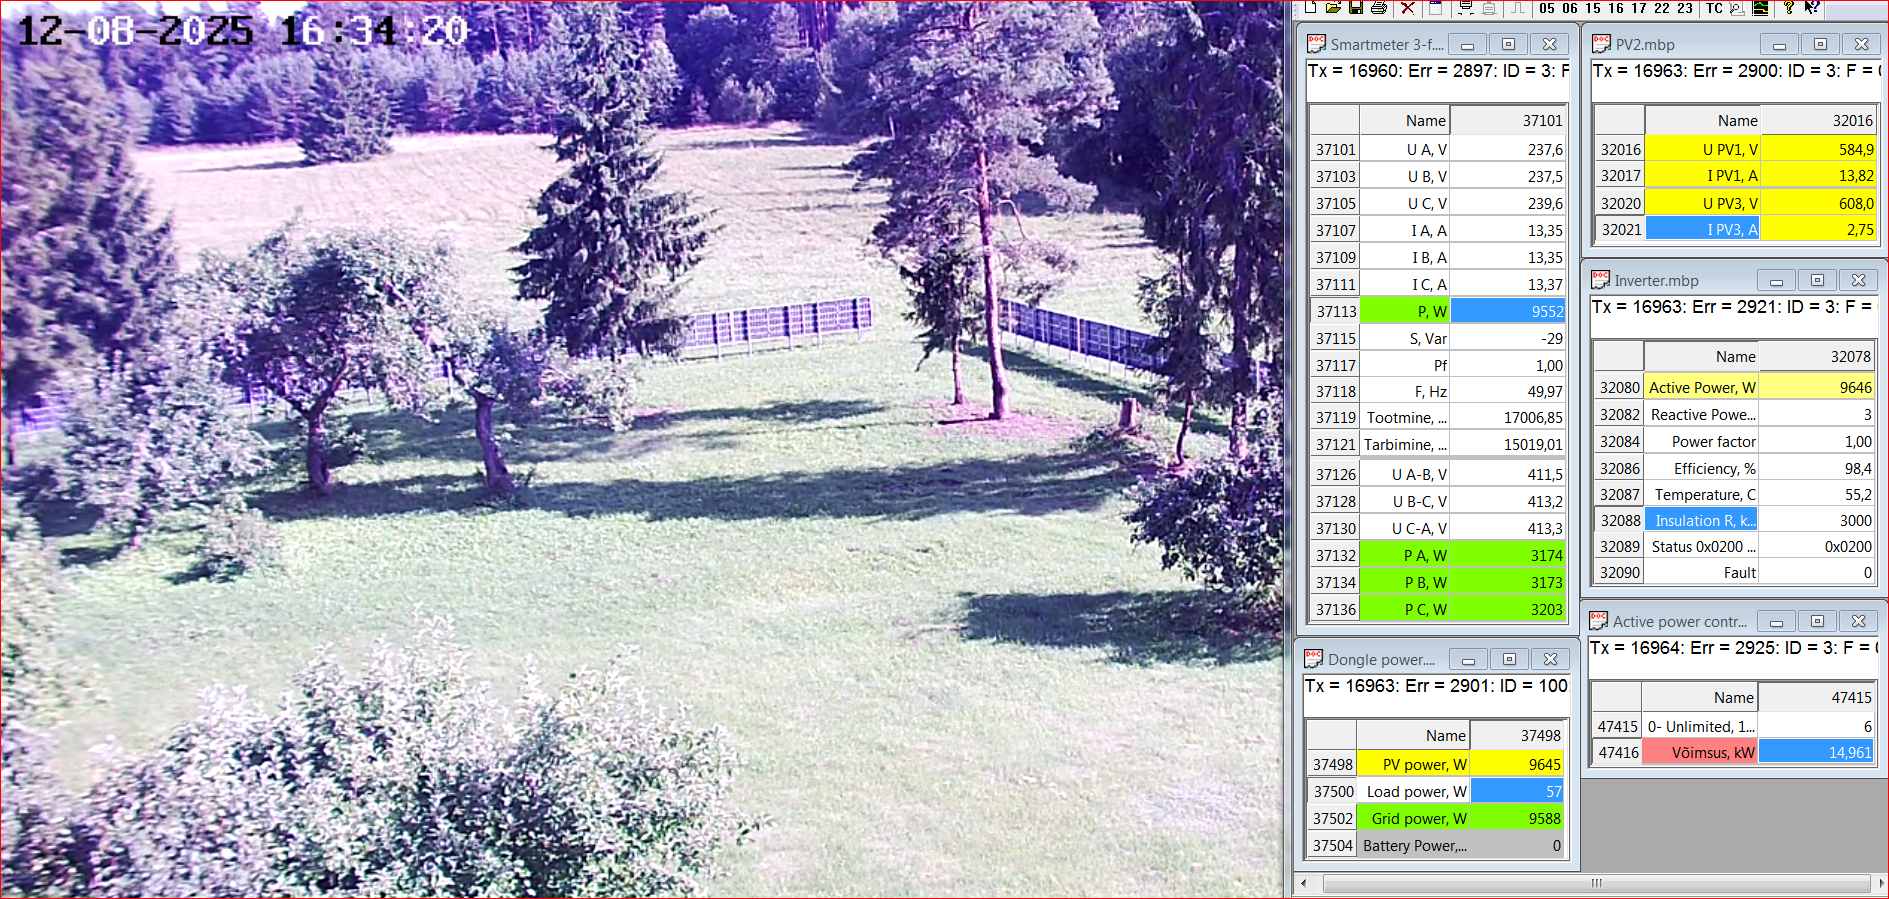Click the right arrow of horizontal scrollbar
The image size is (1889, 899).
[1881, 883]
